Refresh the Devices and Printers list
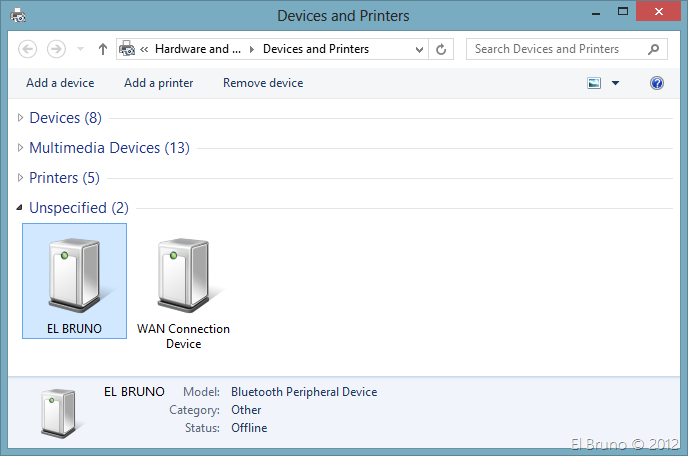This screenshot has width=688, height=456. 443,49
